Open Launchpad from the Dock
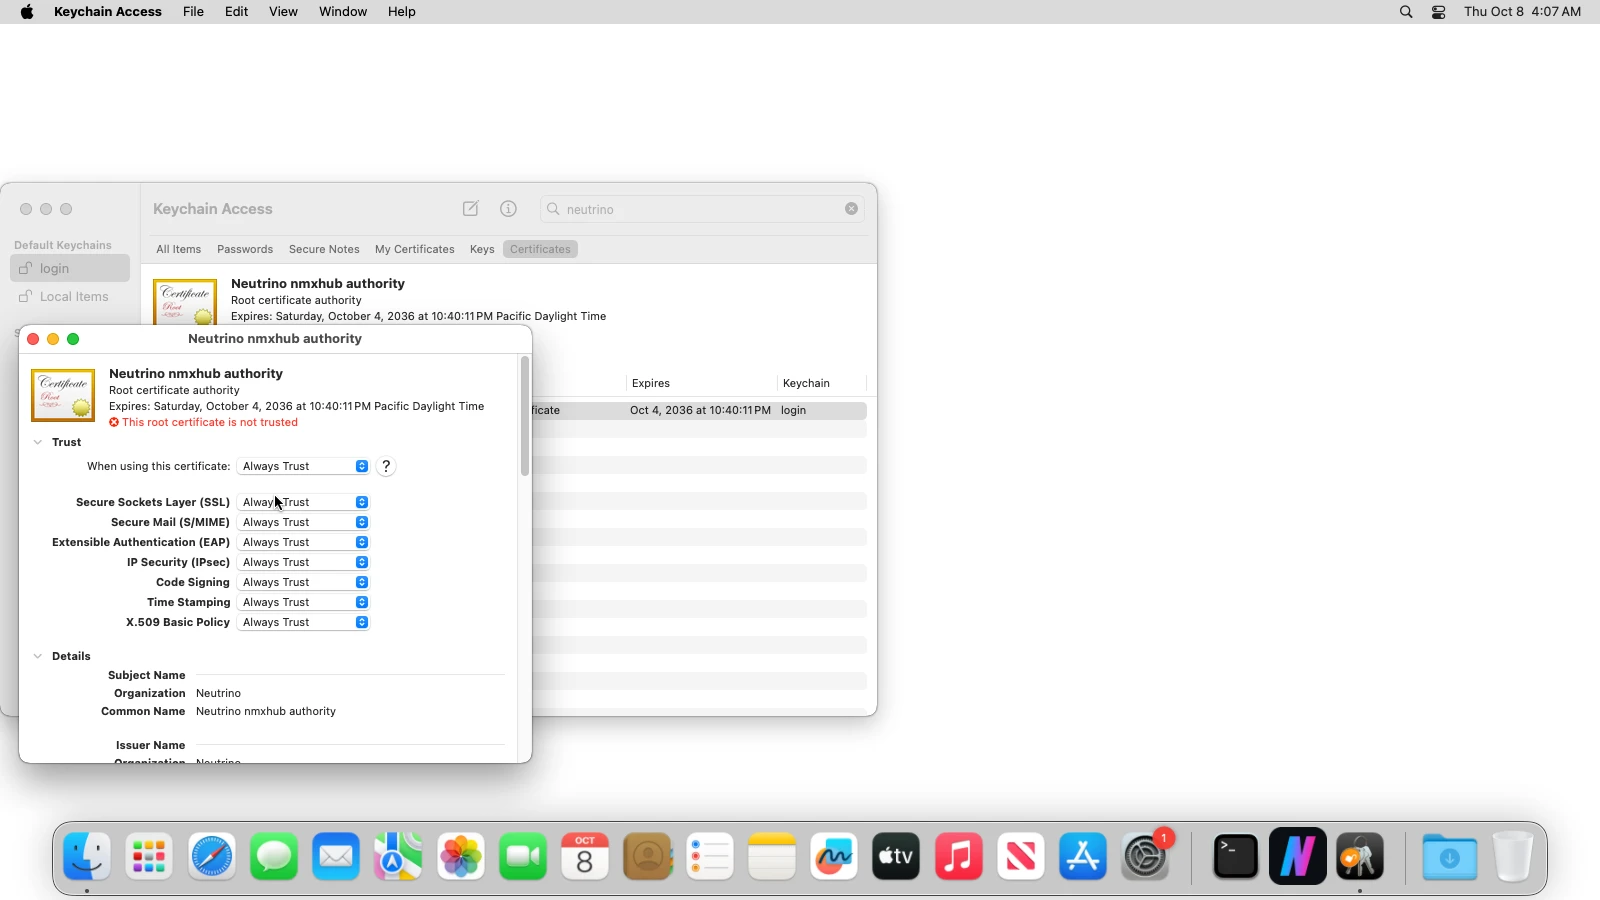The image size is (1600, 900). pos(149,857)
